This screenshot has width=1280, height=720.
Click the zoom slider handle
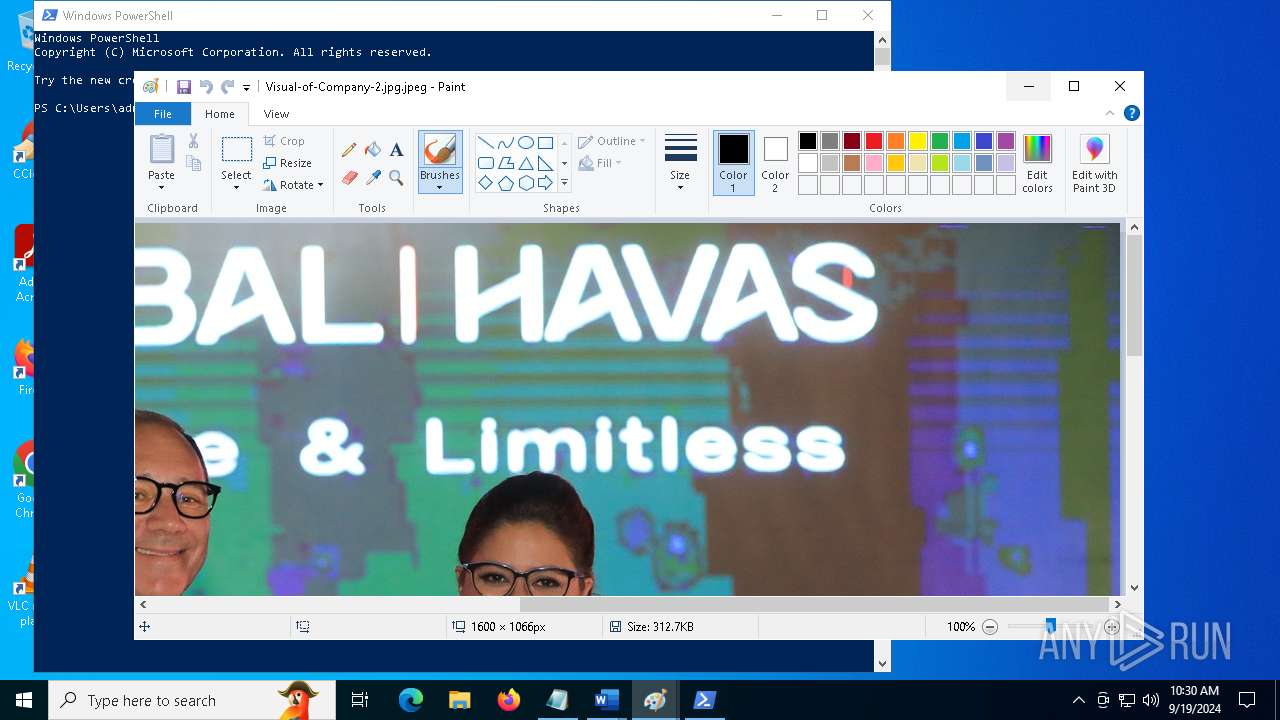[1050, 627]
